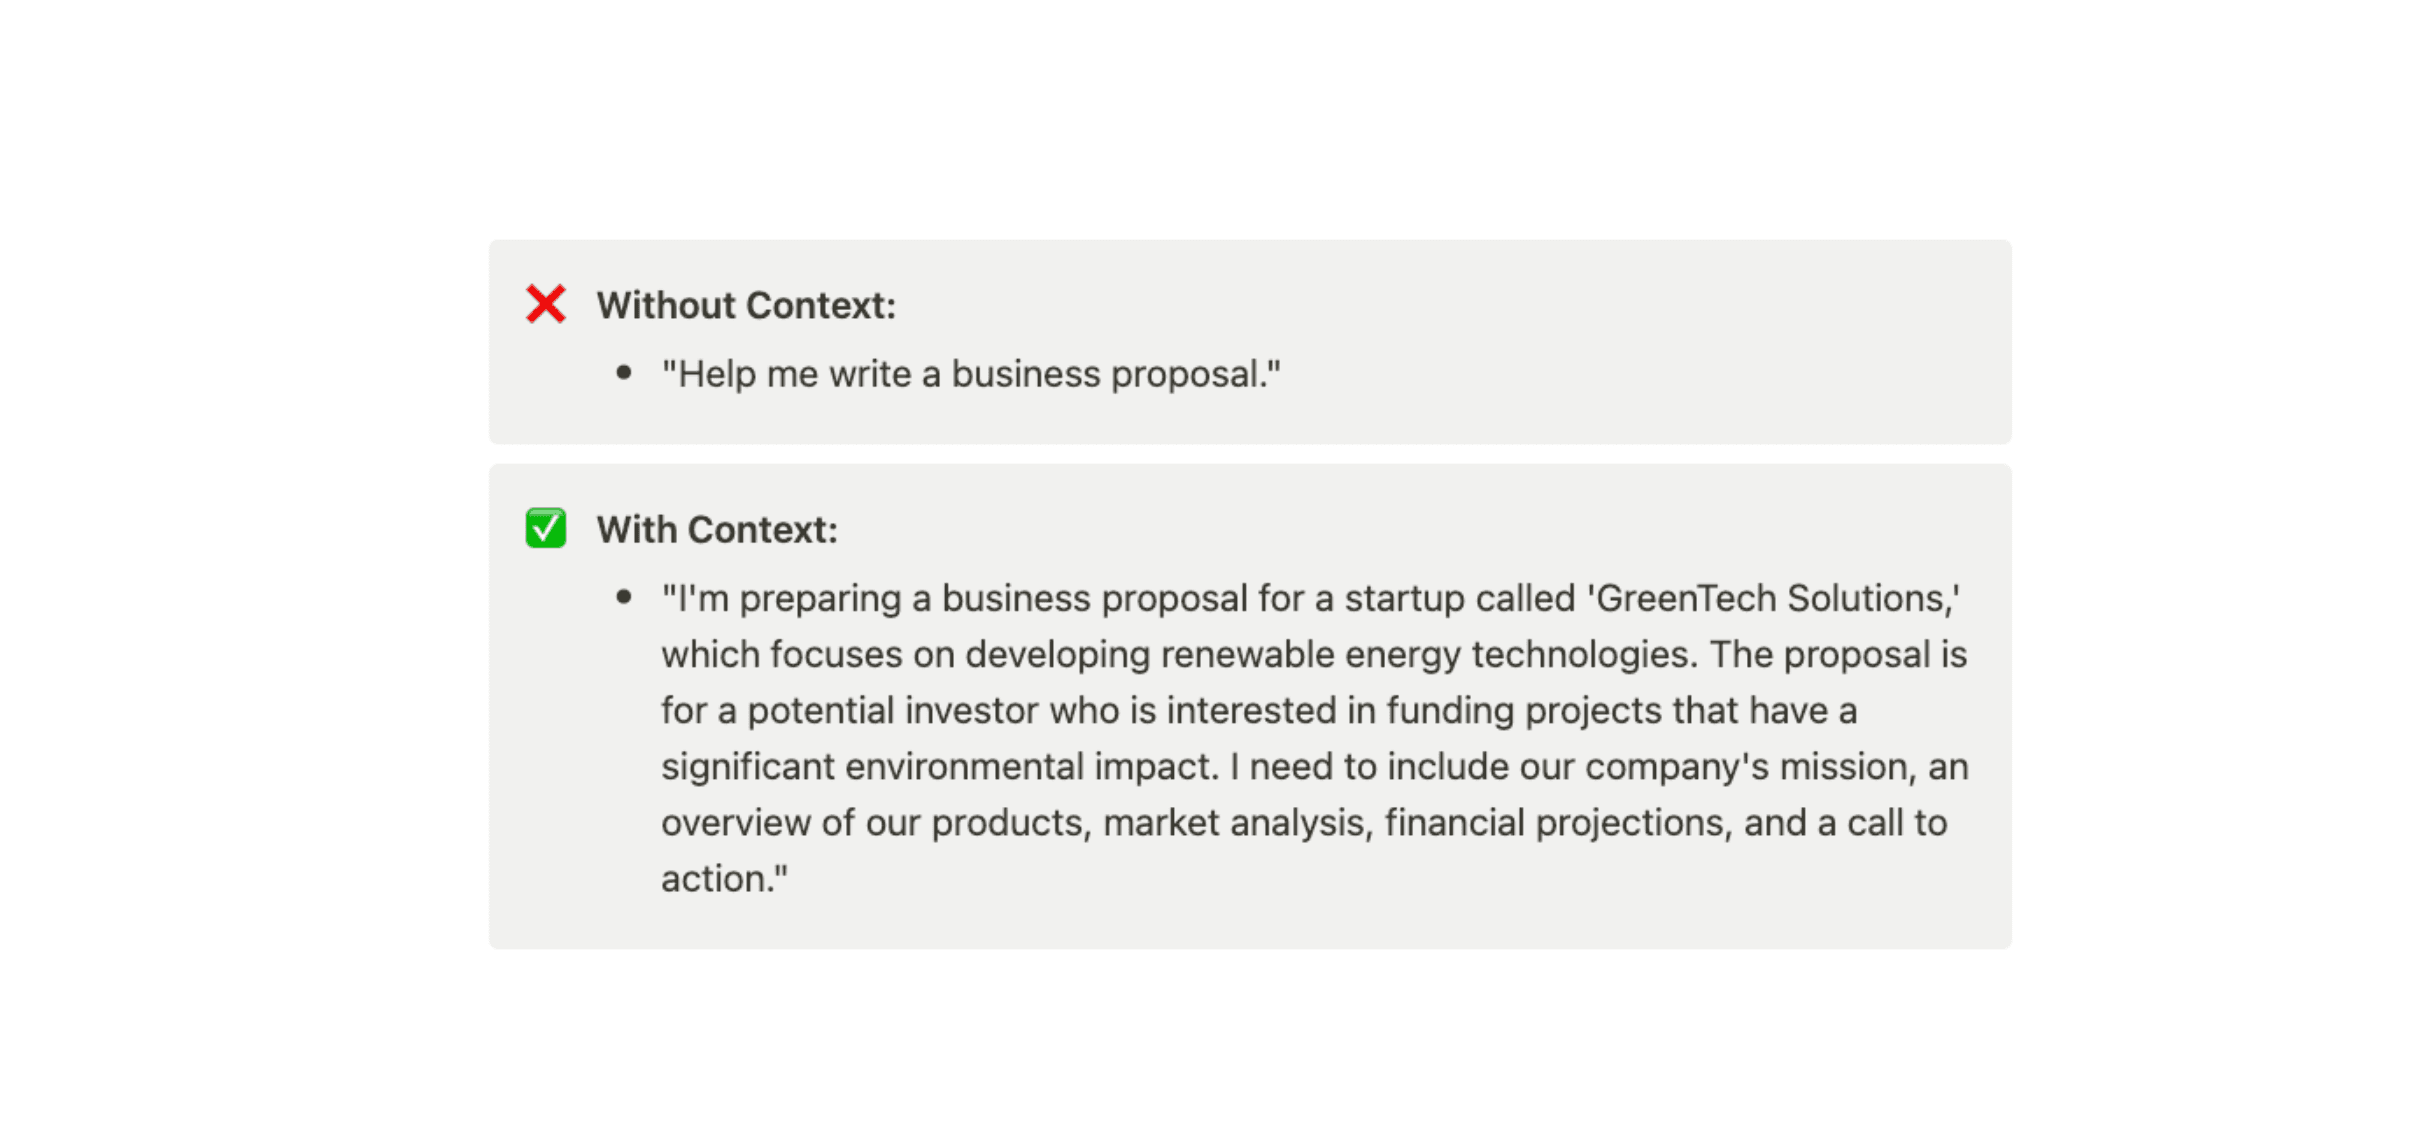Click the red X emoji icon
The width and height of the screenshot is (2432, 1136).
click(x=546, y=304)
